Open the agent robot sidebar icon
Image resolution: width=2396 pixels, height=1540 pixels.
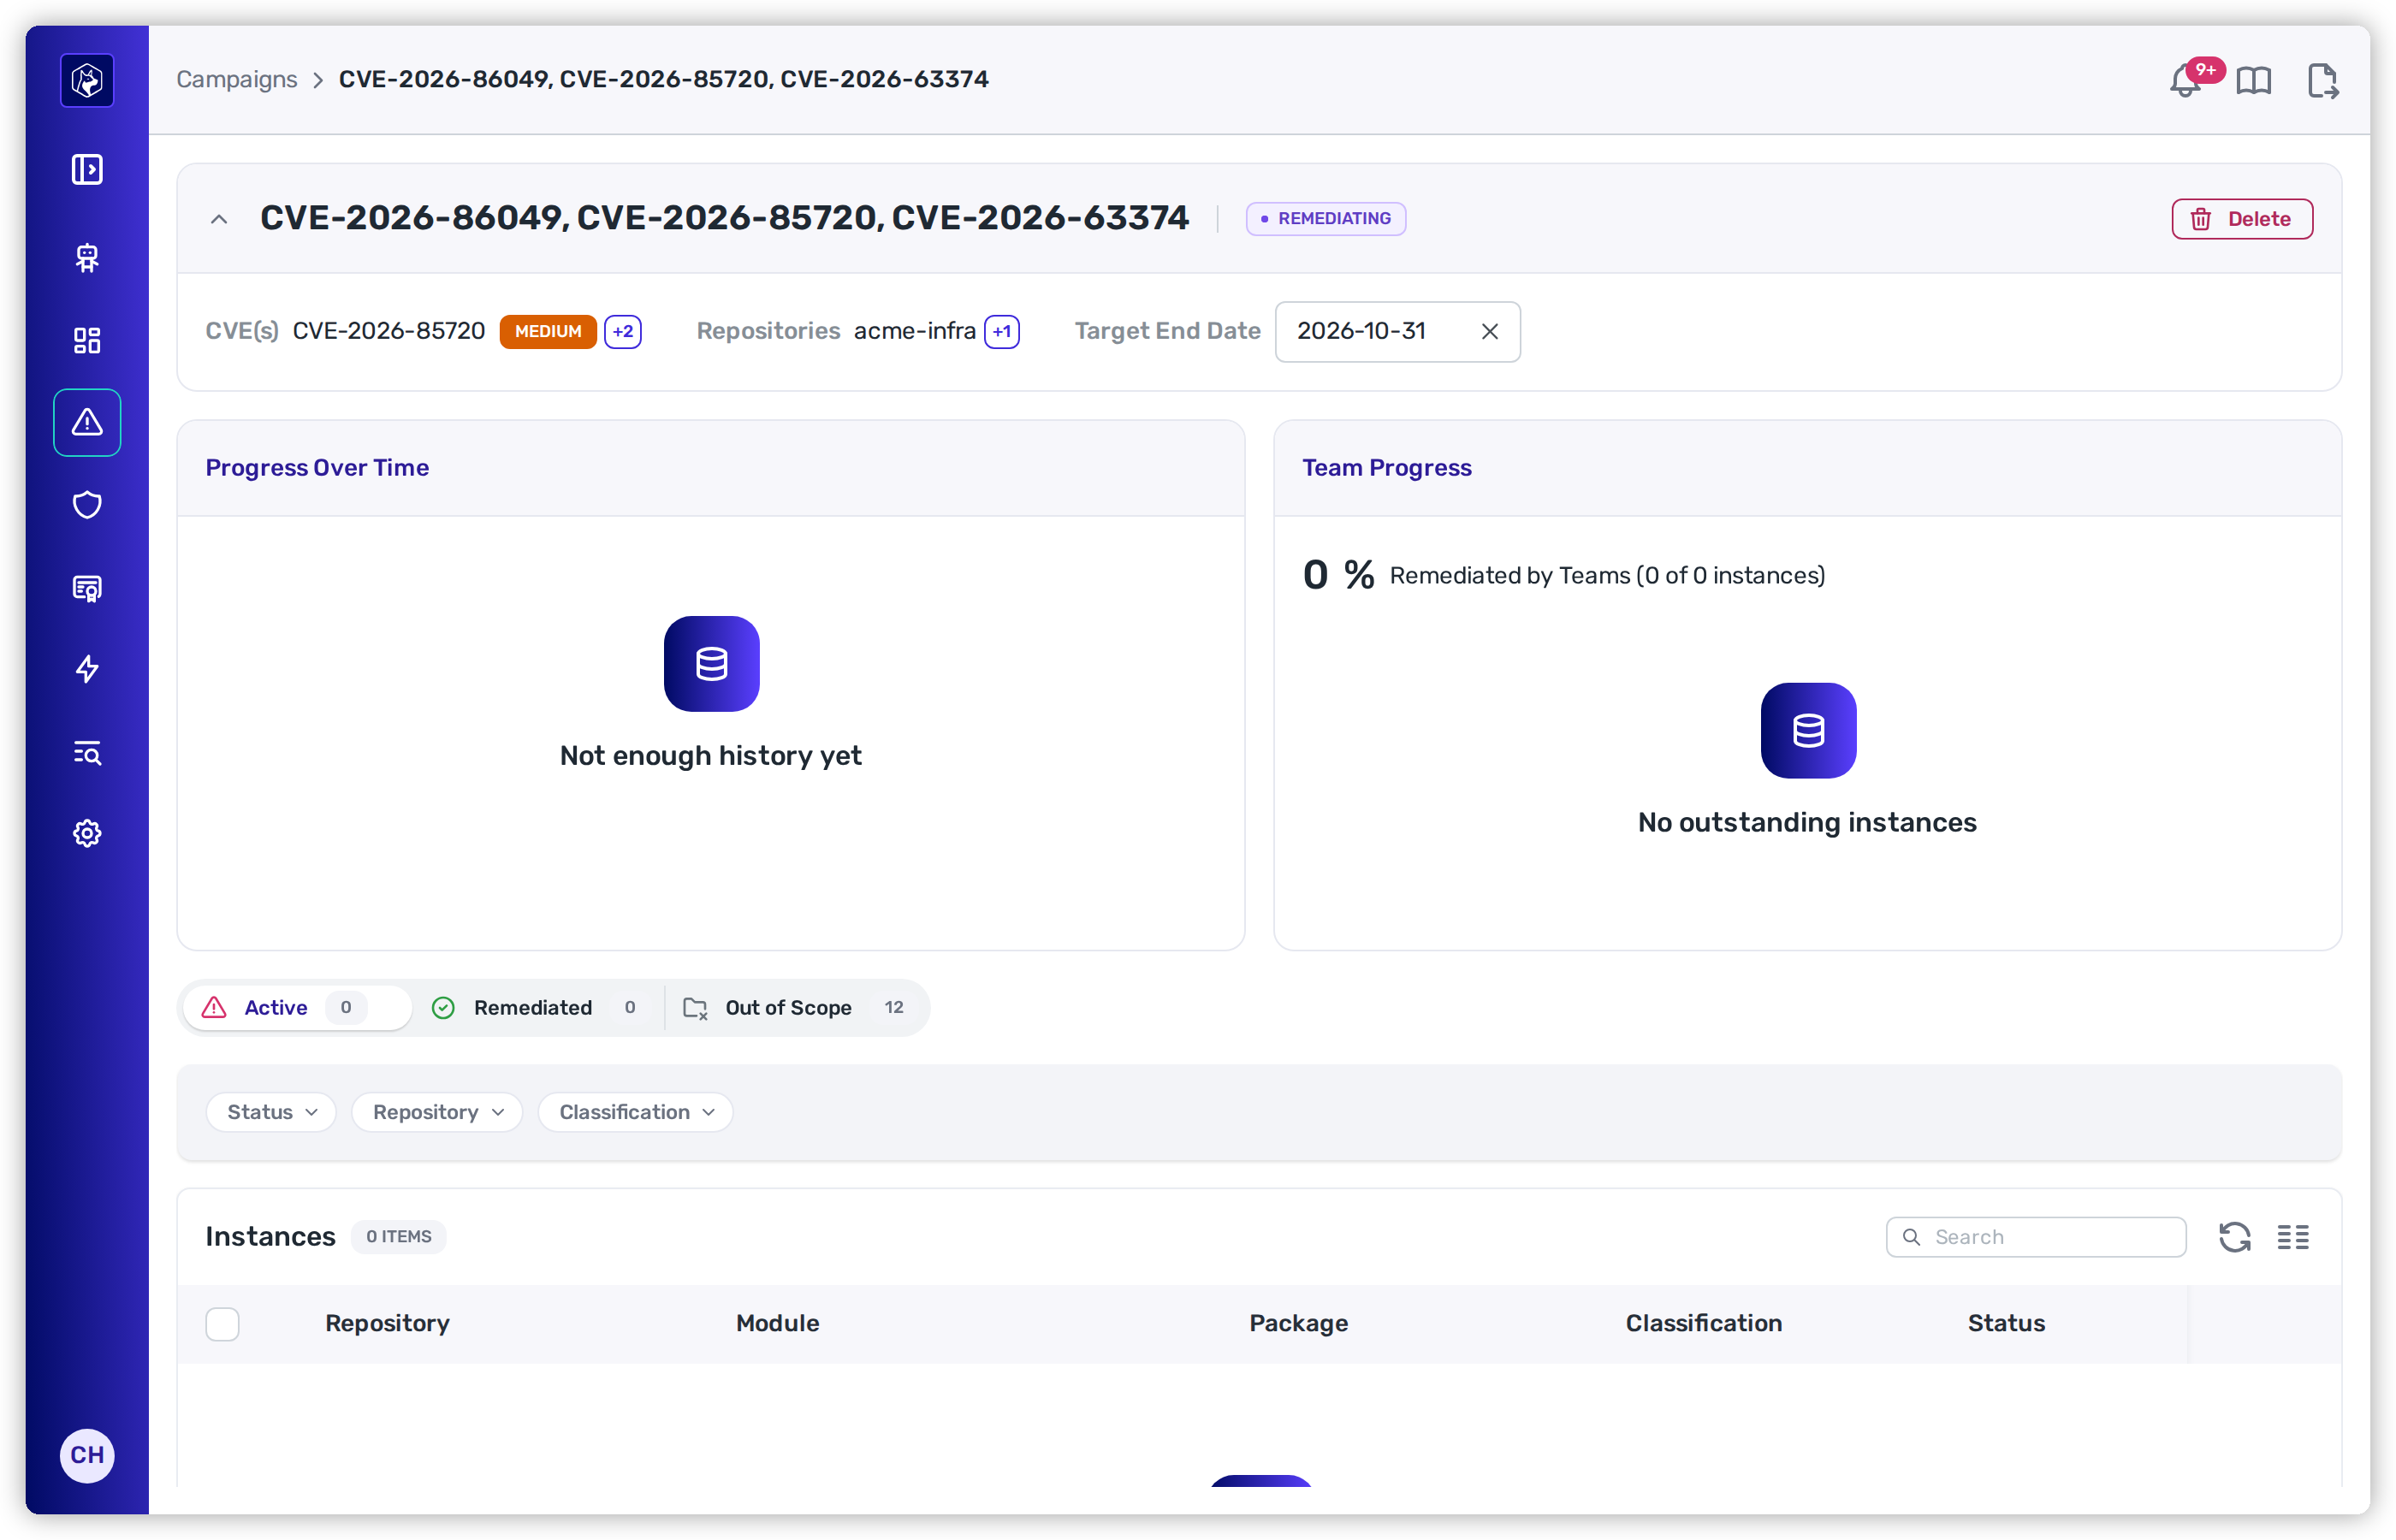[x=87, y=258]
